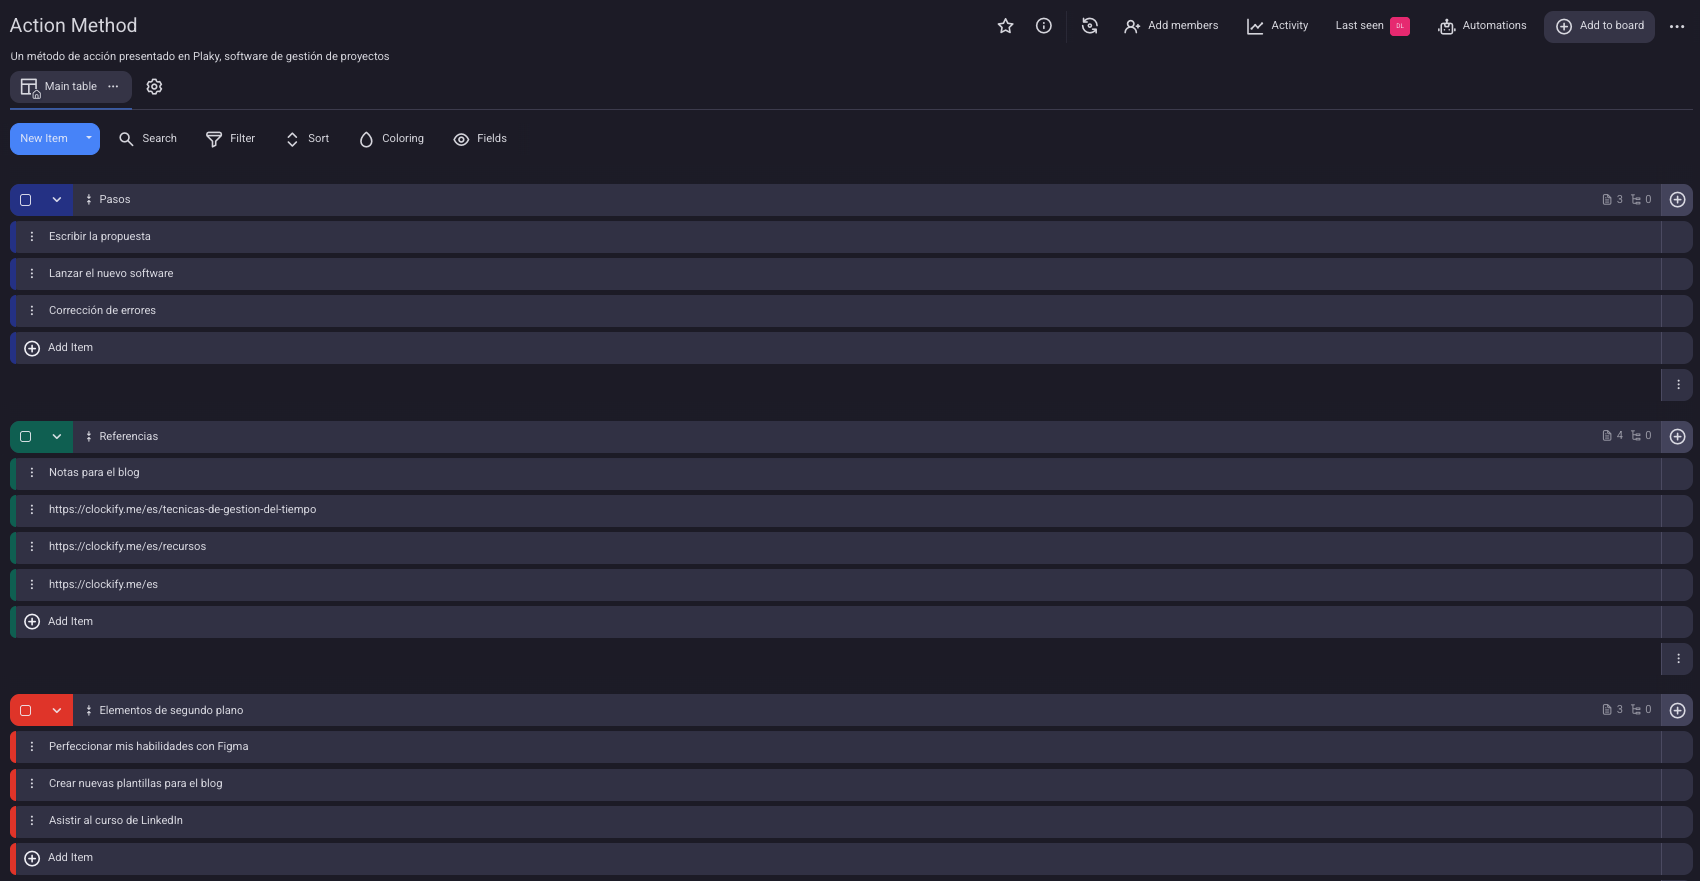The image size is (1700, 881).
Task: Click the Action Method board title
Action: tap(73, 26)
